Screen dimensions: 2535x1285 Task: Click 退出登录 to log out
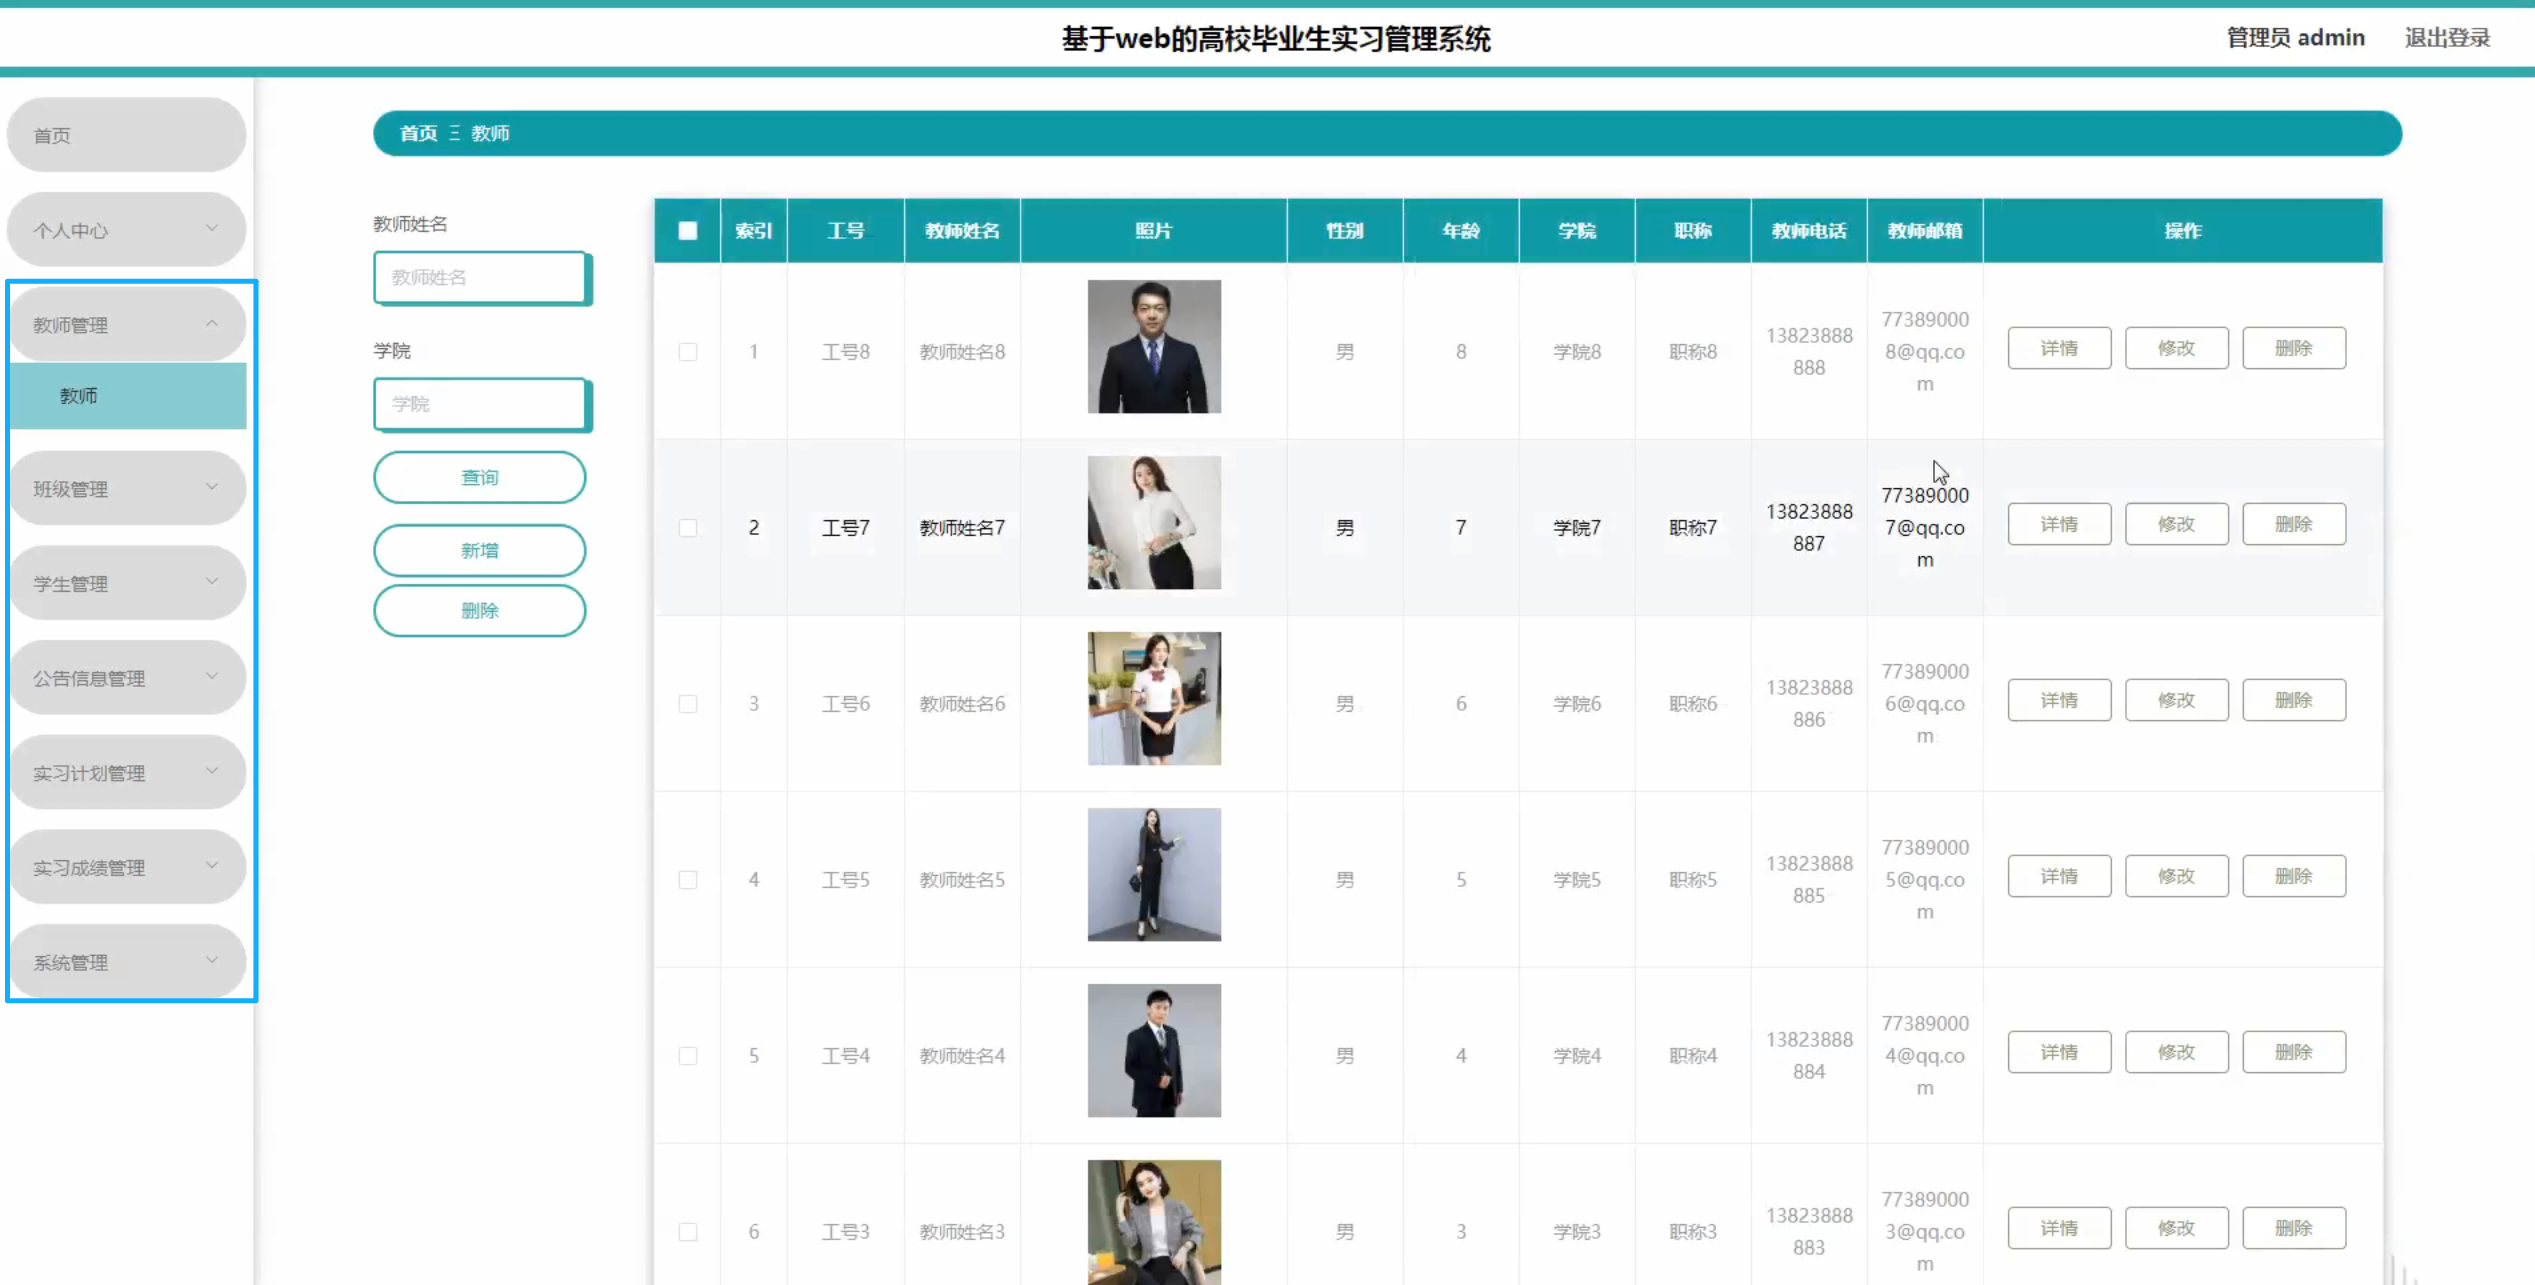coord(2446,37)
